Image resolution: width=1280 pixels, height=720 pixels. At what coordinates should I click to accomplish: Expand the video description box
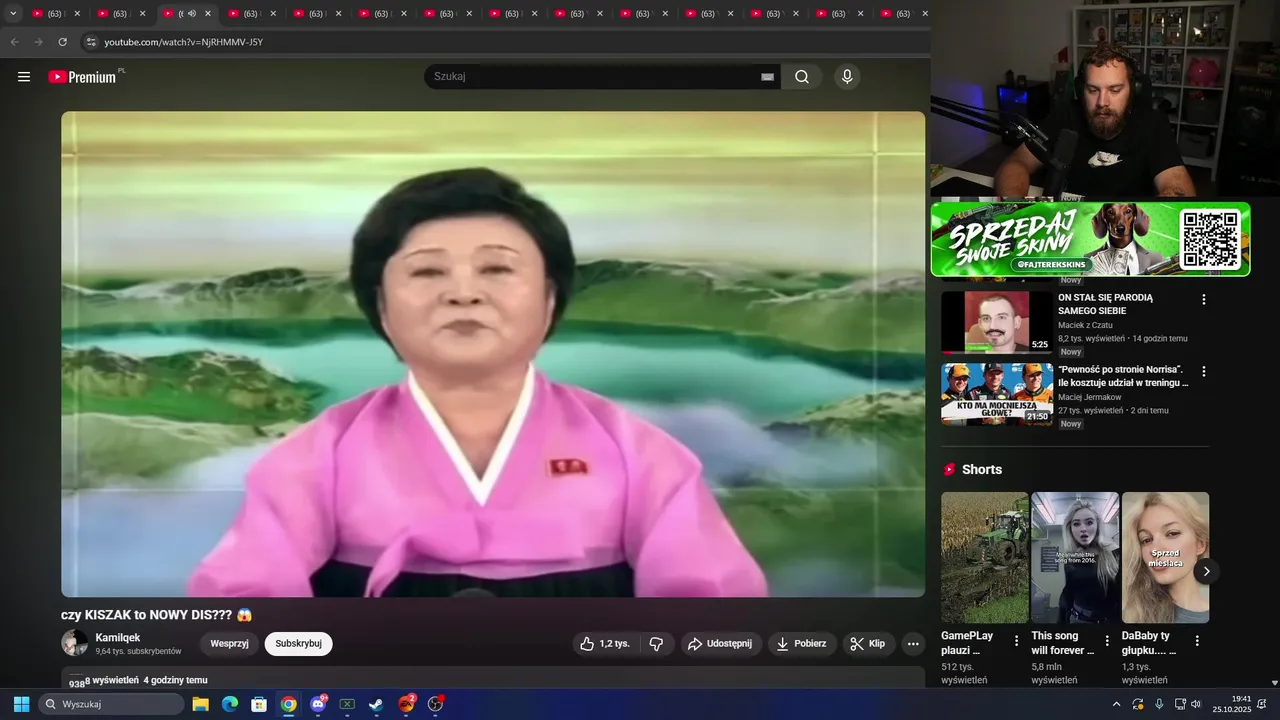[x=493, y=679]
